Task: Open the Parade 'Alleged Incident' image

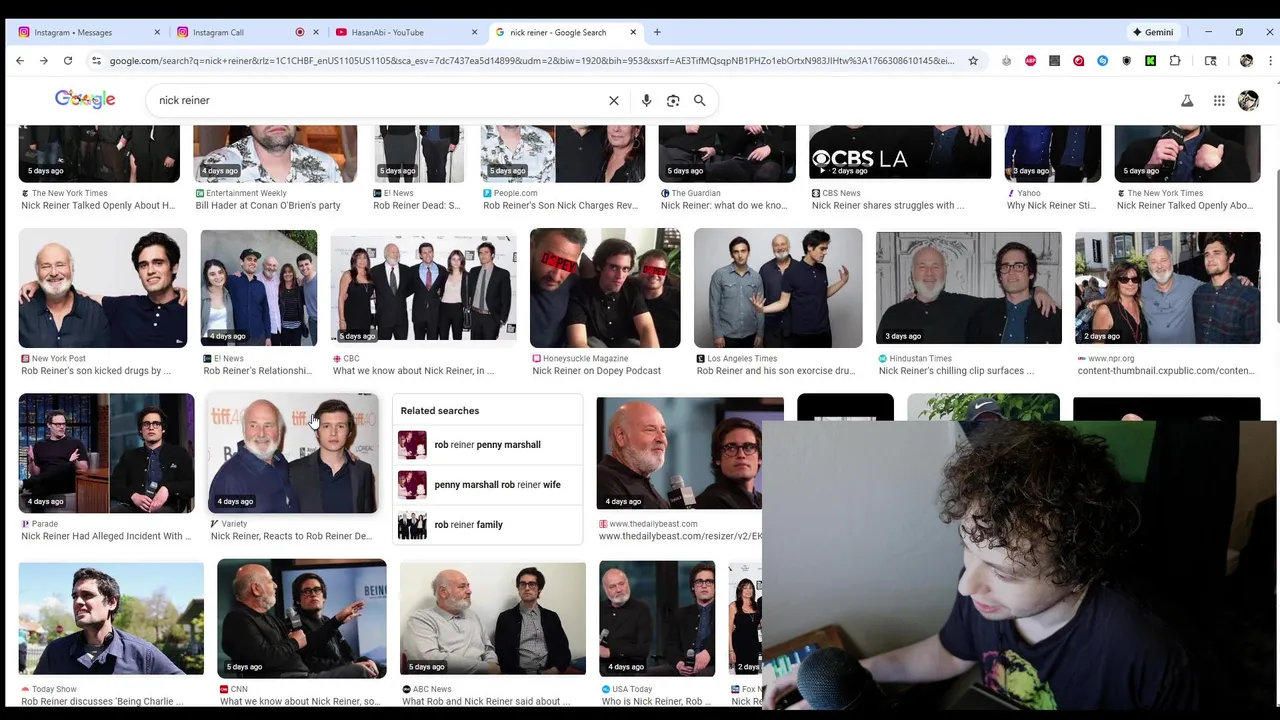Action: 106,453
